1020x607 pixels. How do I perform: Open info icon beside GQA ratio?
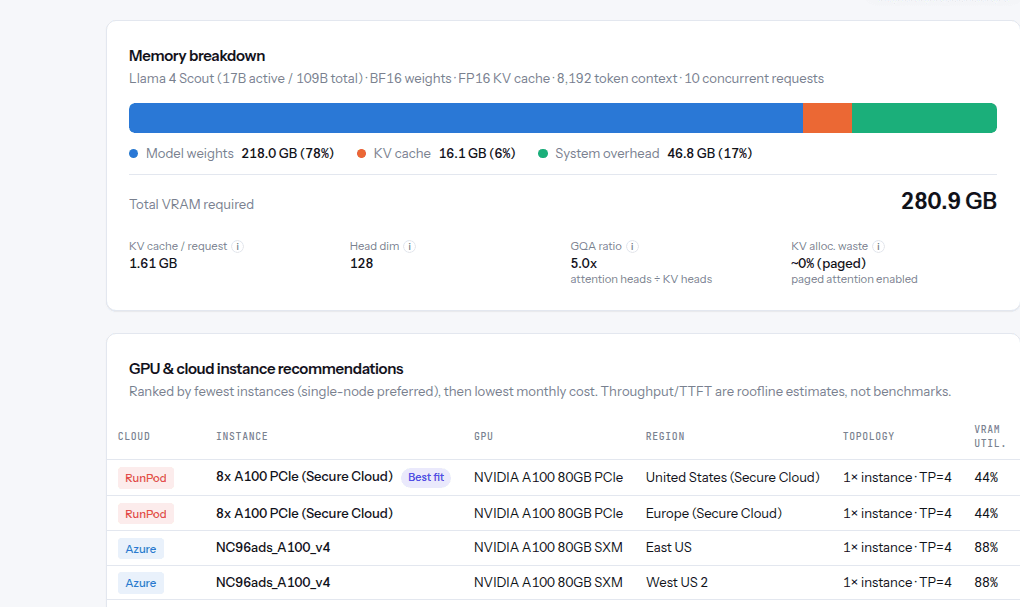click(x=632, y=247)
